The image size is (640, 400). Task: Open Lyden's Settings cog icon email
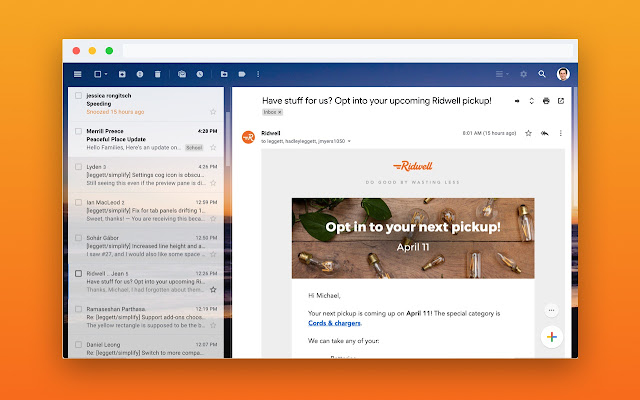pyautogui.click(x=147, y=175)
